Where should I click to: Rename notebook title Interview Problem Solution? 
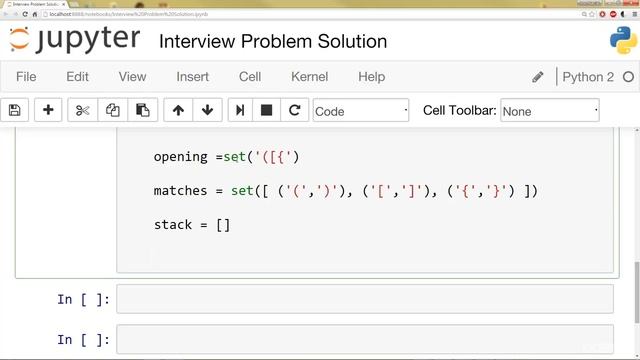[x=273, y=41]
